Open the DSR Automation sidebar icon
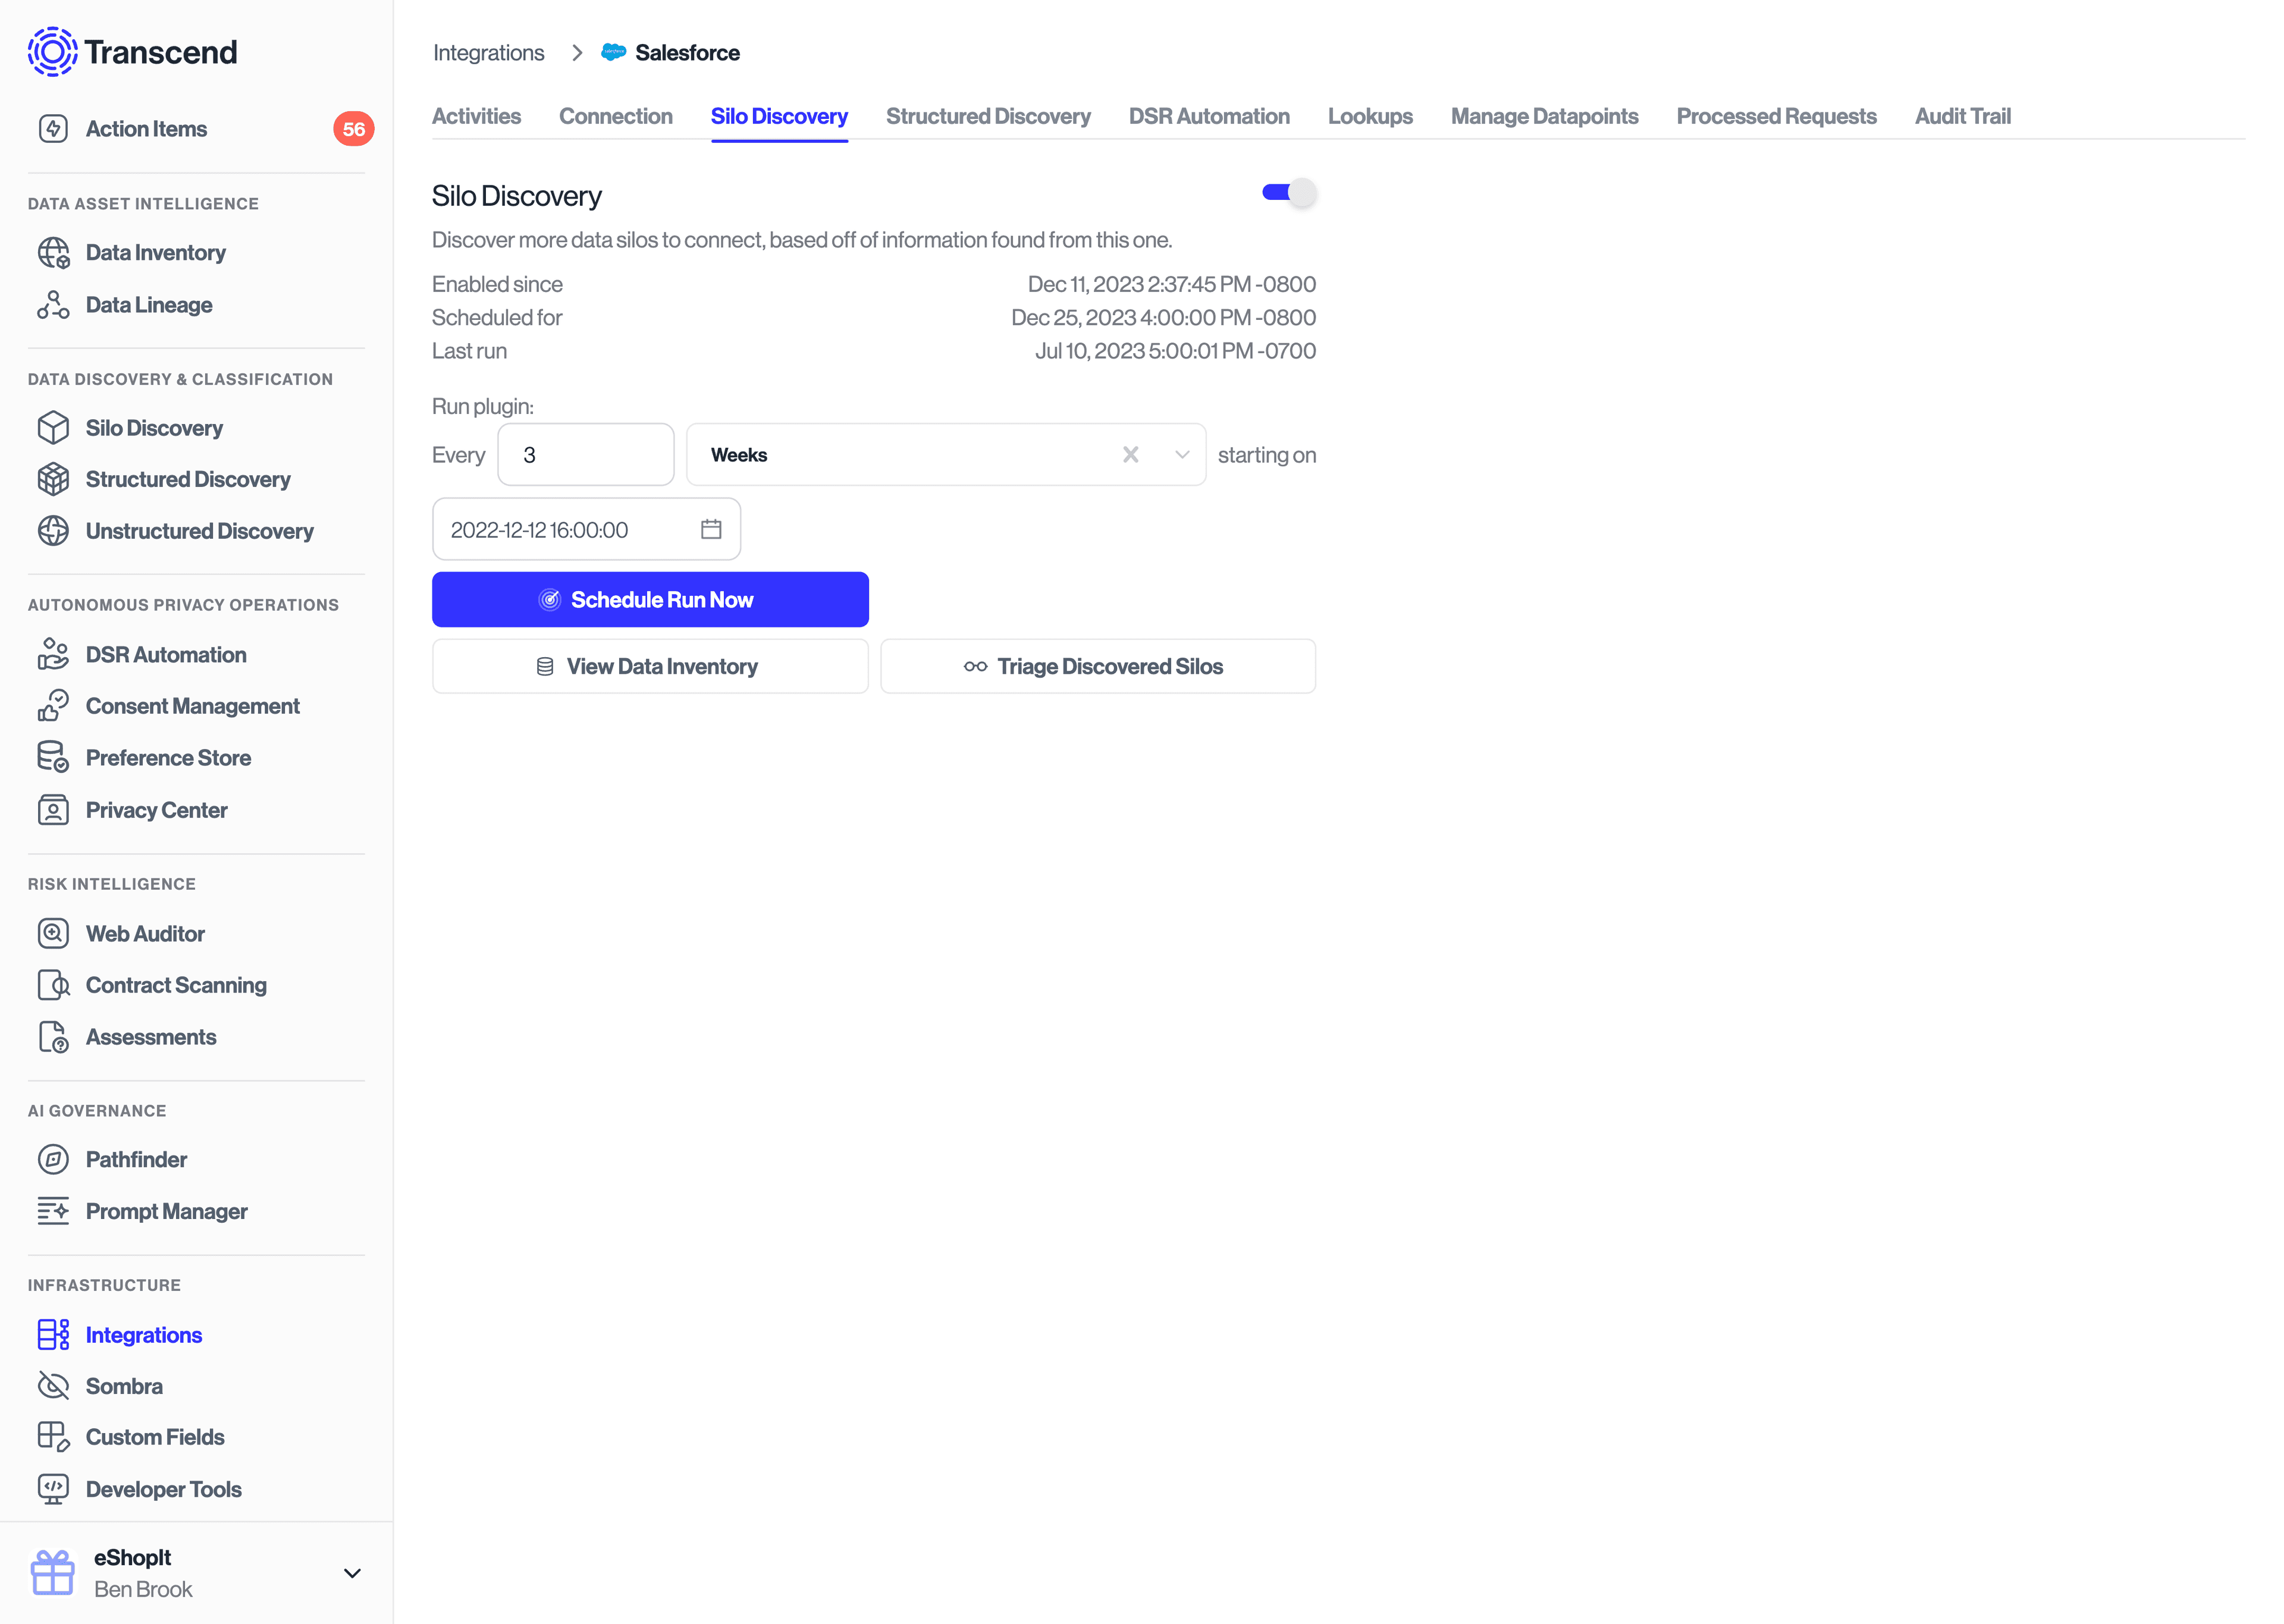Viewport: 2284px width, 1624px height. 53,654
